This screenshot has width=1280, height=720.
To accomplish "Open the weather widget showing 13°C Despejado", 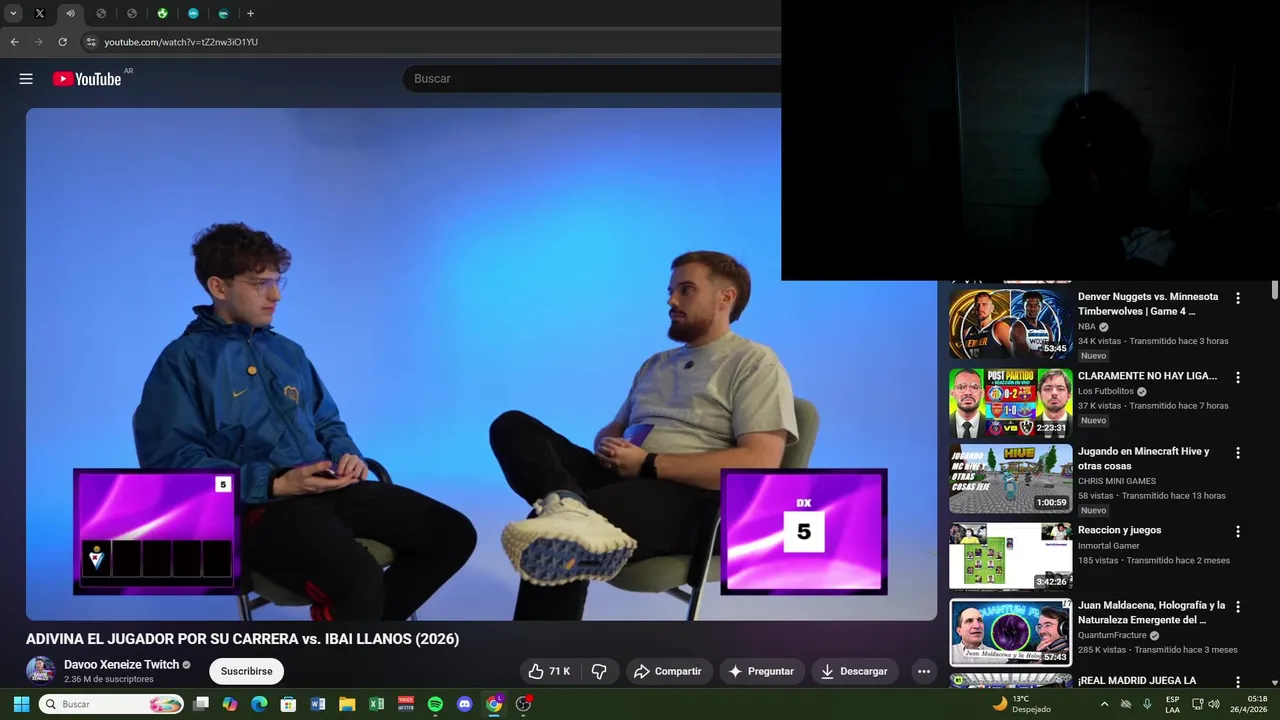I will point(1021,704).
